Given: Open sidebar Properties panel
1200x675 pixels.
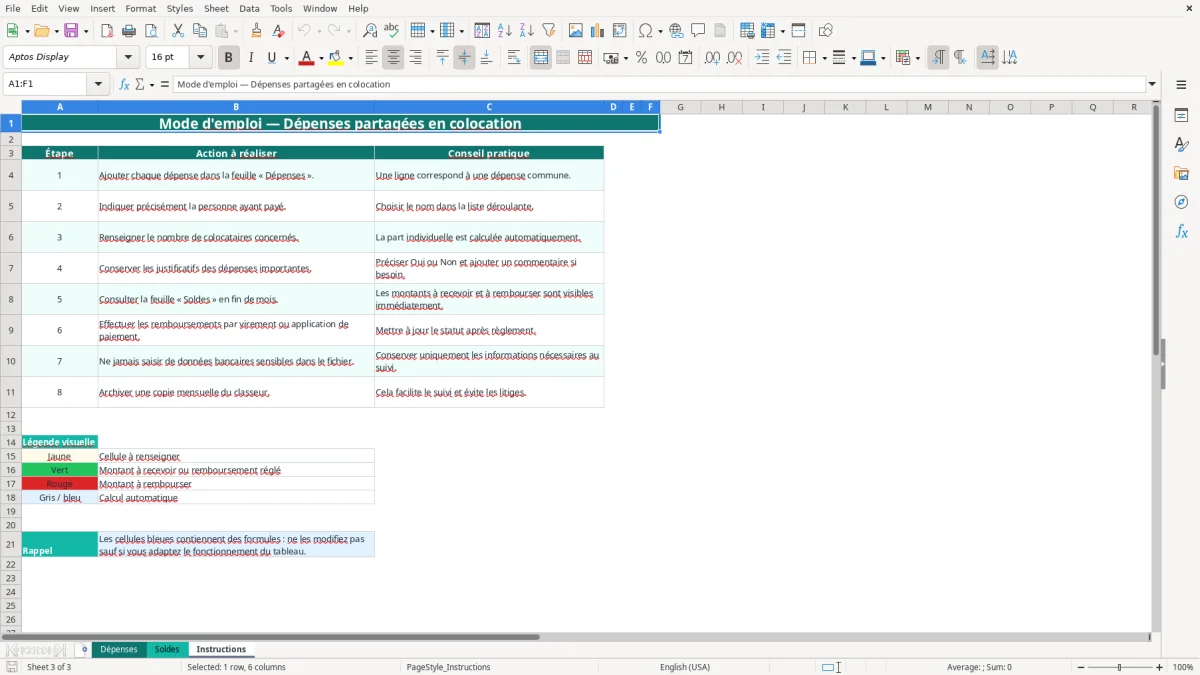Looking at the screenshot, I should 1181,115.
